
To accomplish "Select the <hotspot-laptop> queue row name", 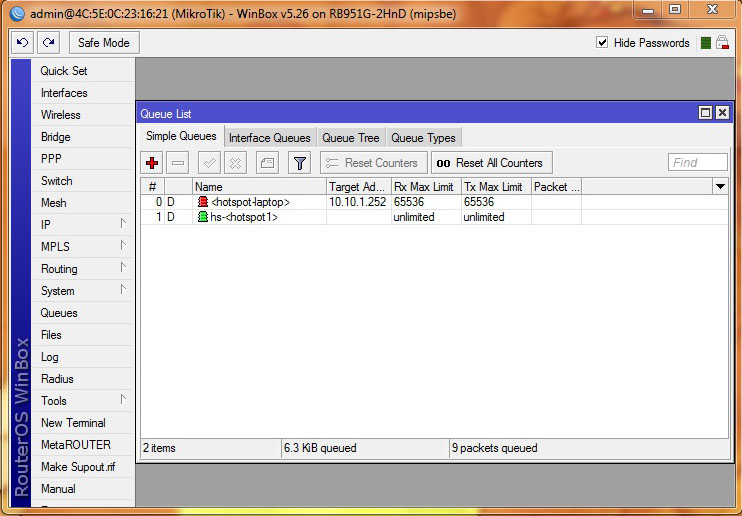I will click(x=250, y=202).
